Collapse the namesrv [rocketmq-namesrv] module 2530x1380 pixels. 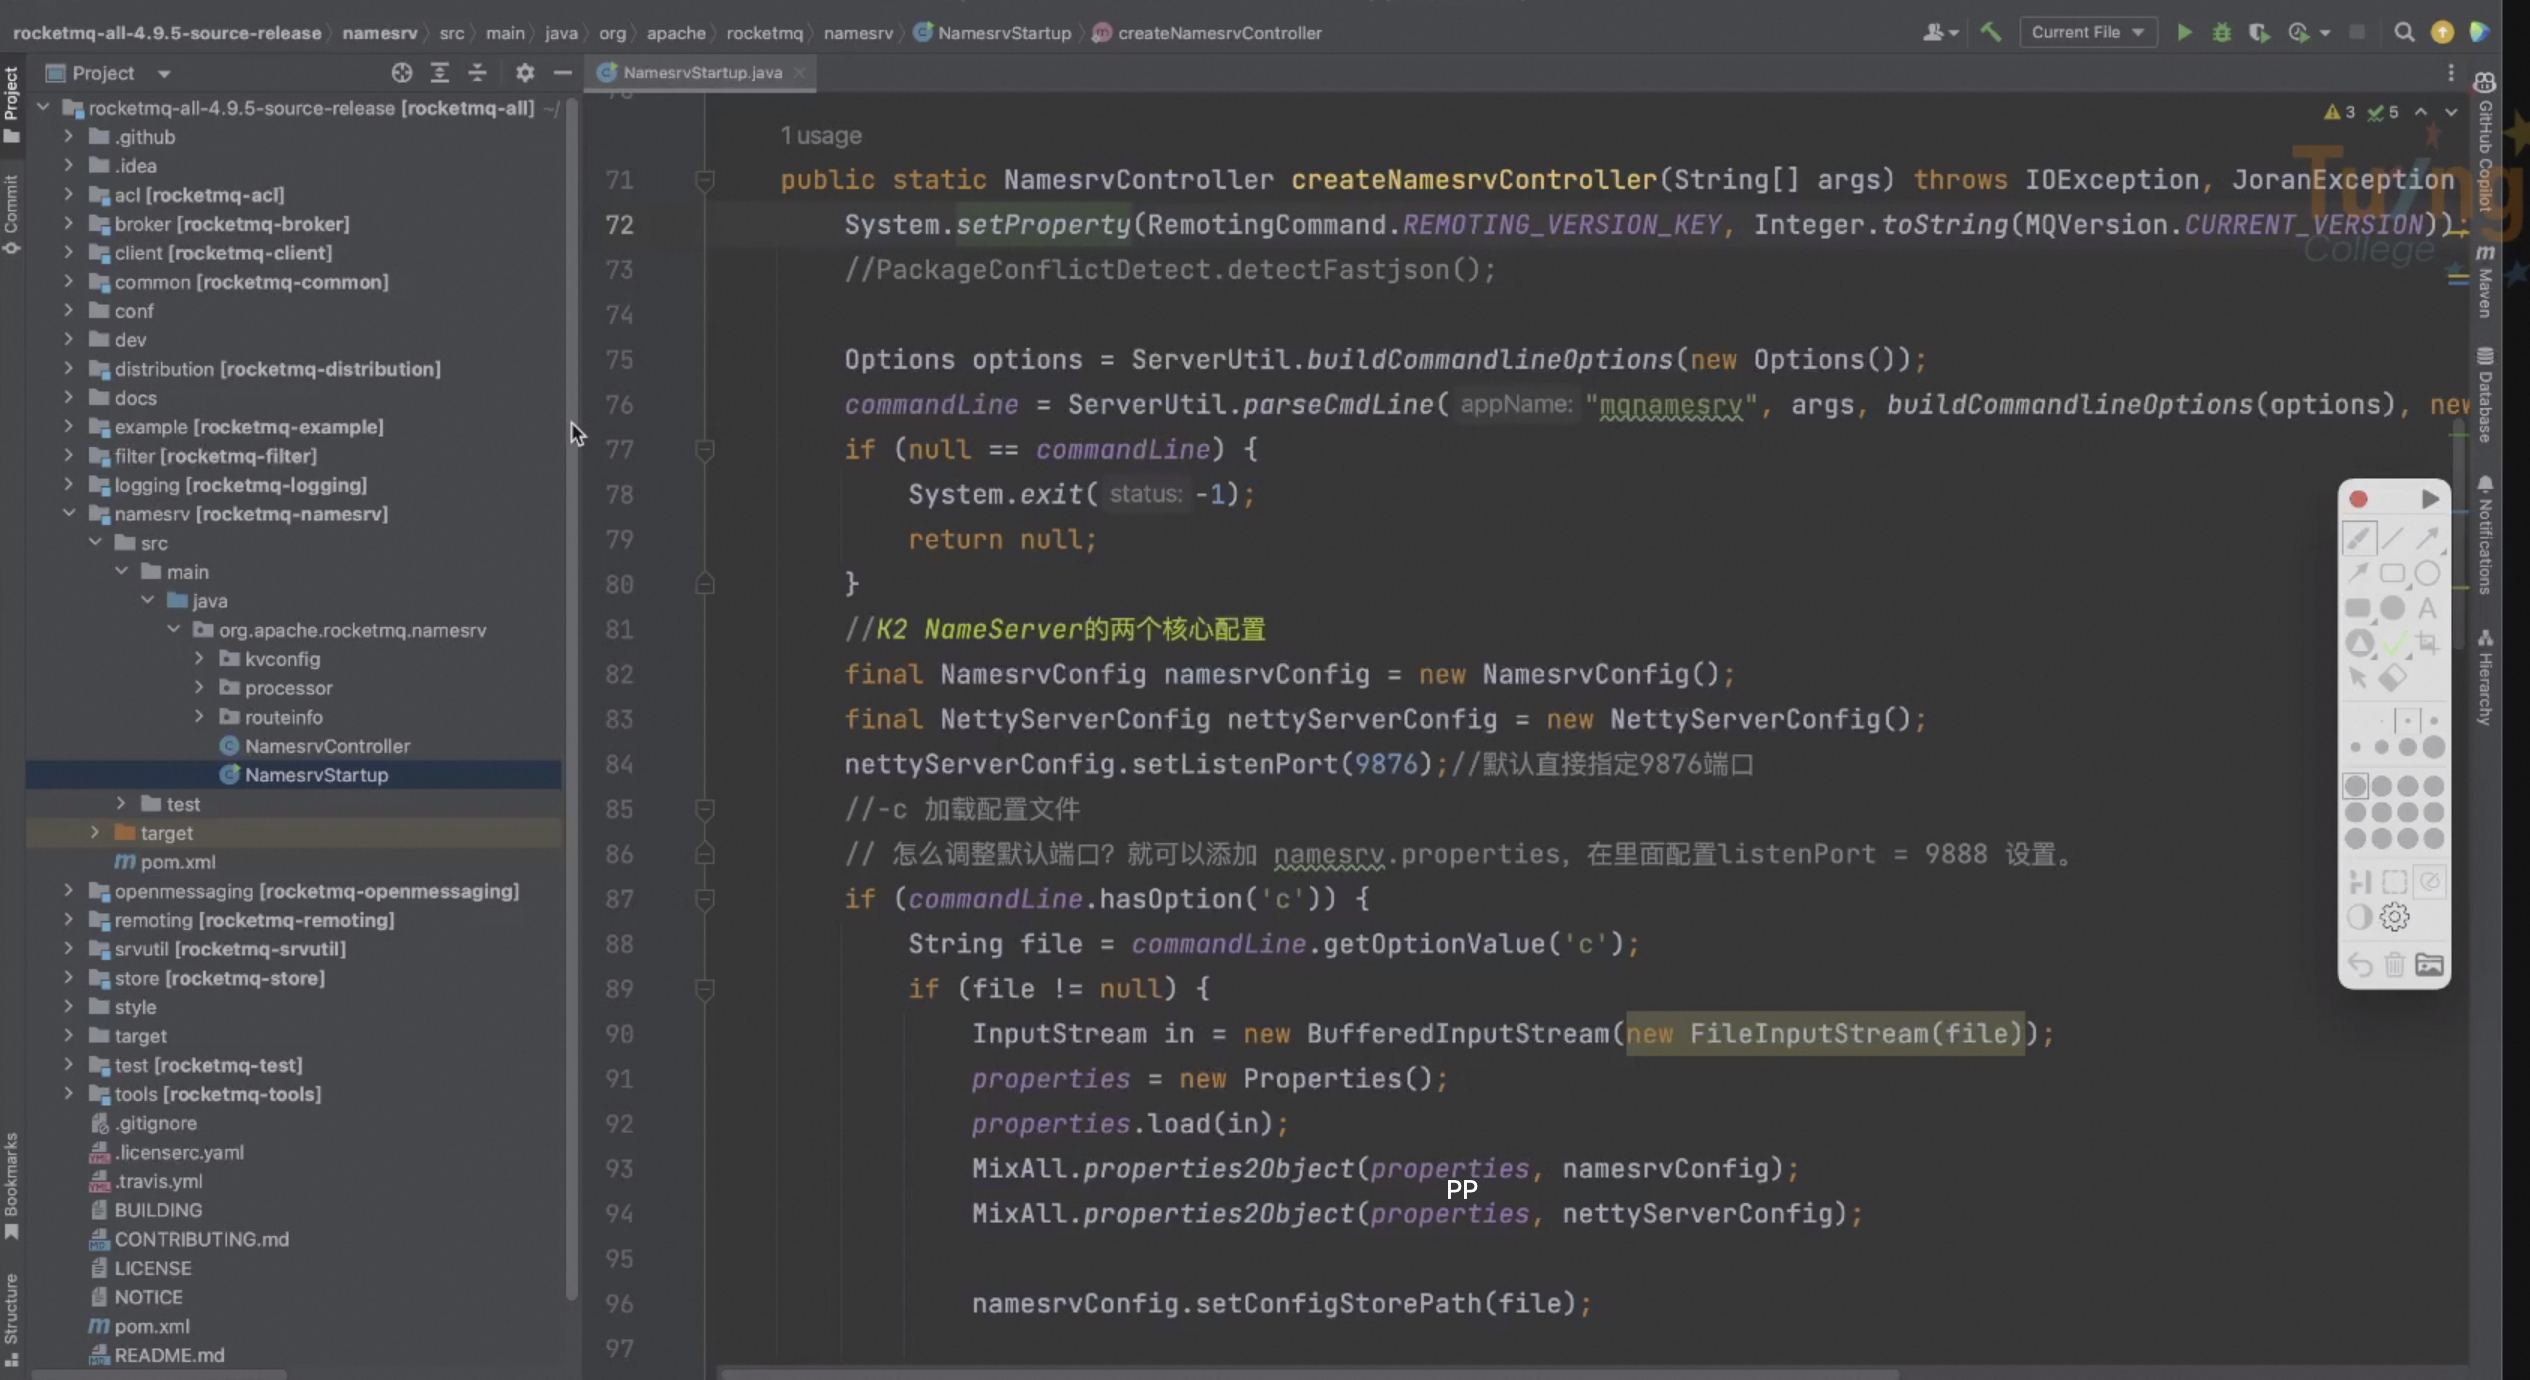(x=69, y=513)
